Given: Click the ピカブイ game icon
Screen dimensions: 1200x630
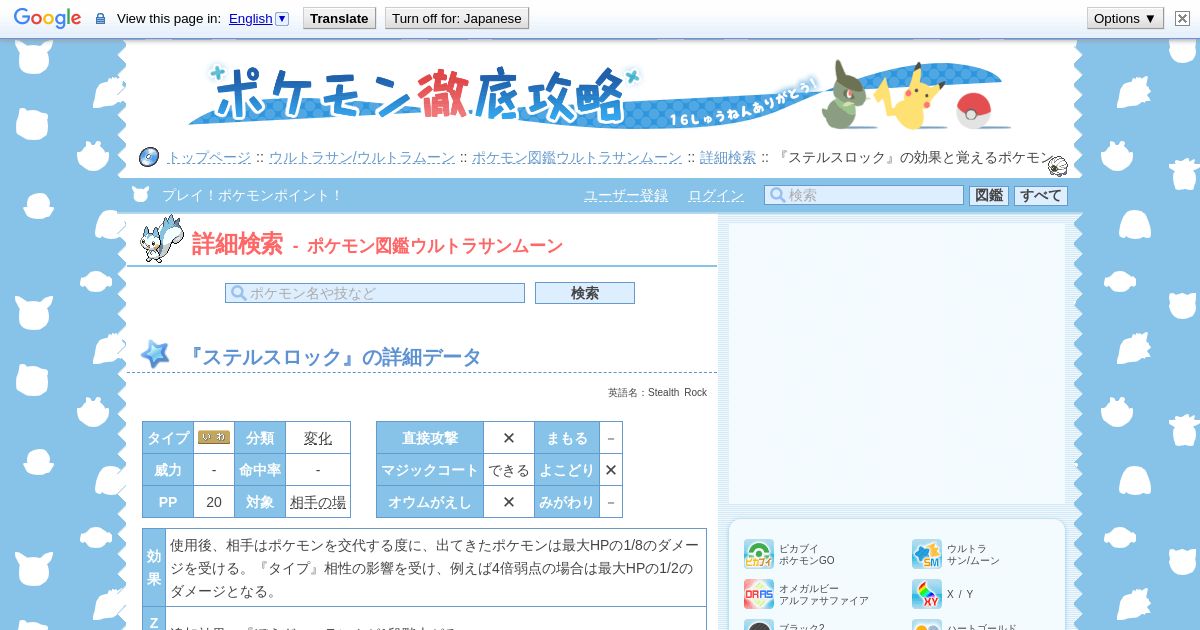Looking at the screenshot, I should pos(759,554).
